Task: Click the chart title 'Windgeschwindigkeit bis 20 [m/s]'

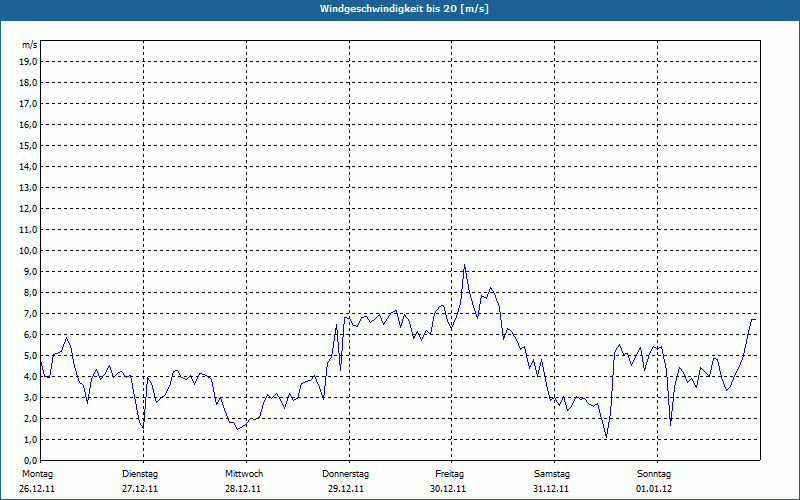Action: 404,9
